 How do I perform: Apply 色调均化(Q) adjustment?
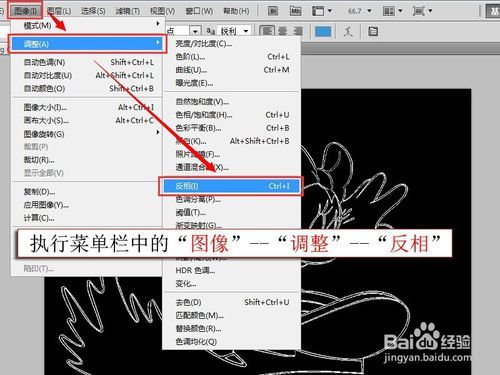pyautogui.click(x=232, y=342)
